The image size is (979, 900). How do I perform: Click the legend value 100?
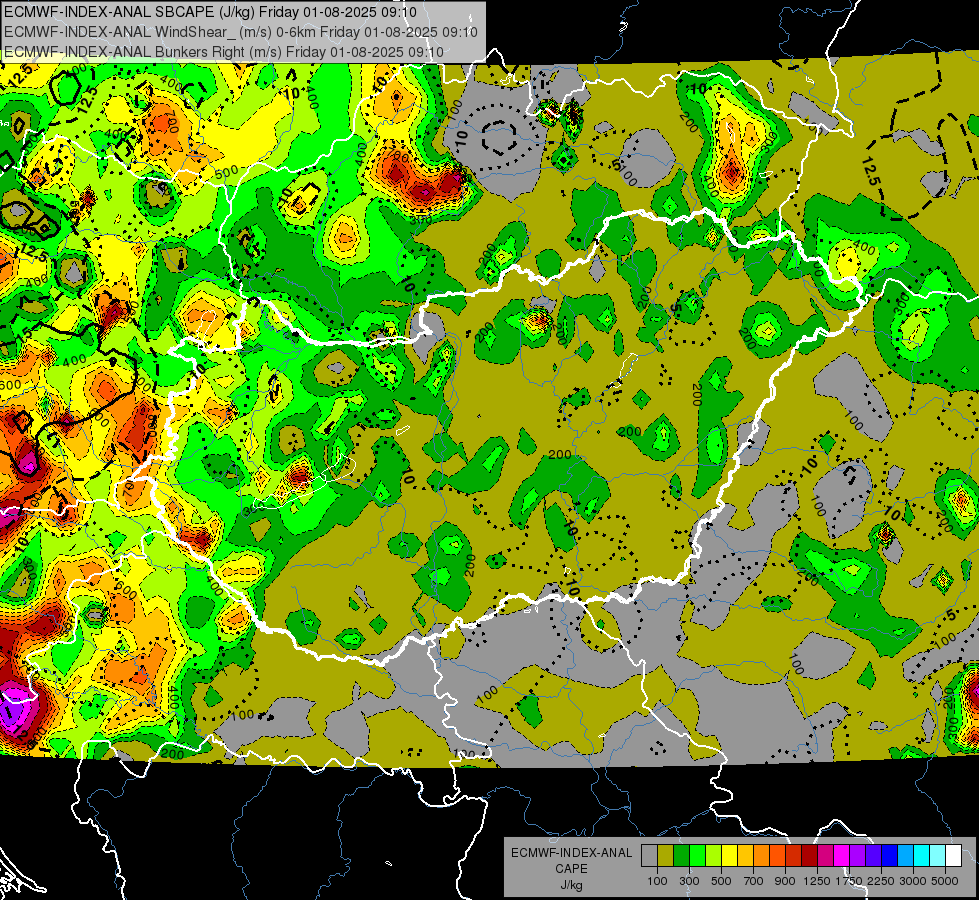657,881
